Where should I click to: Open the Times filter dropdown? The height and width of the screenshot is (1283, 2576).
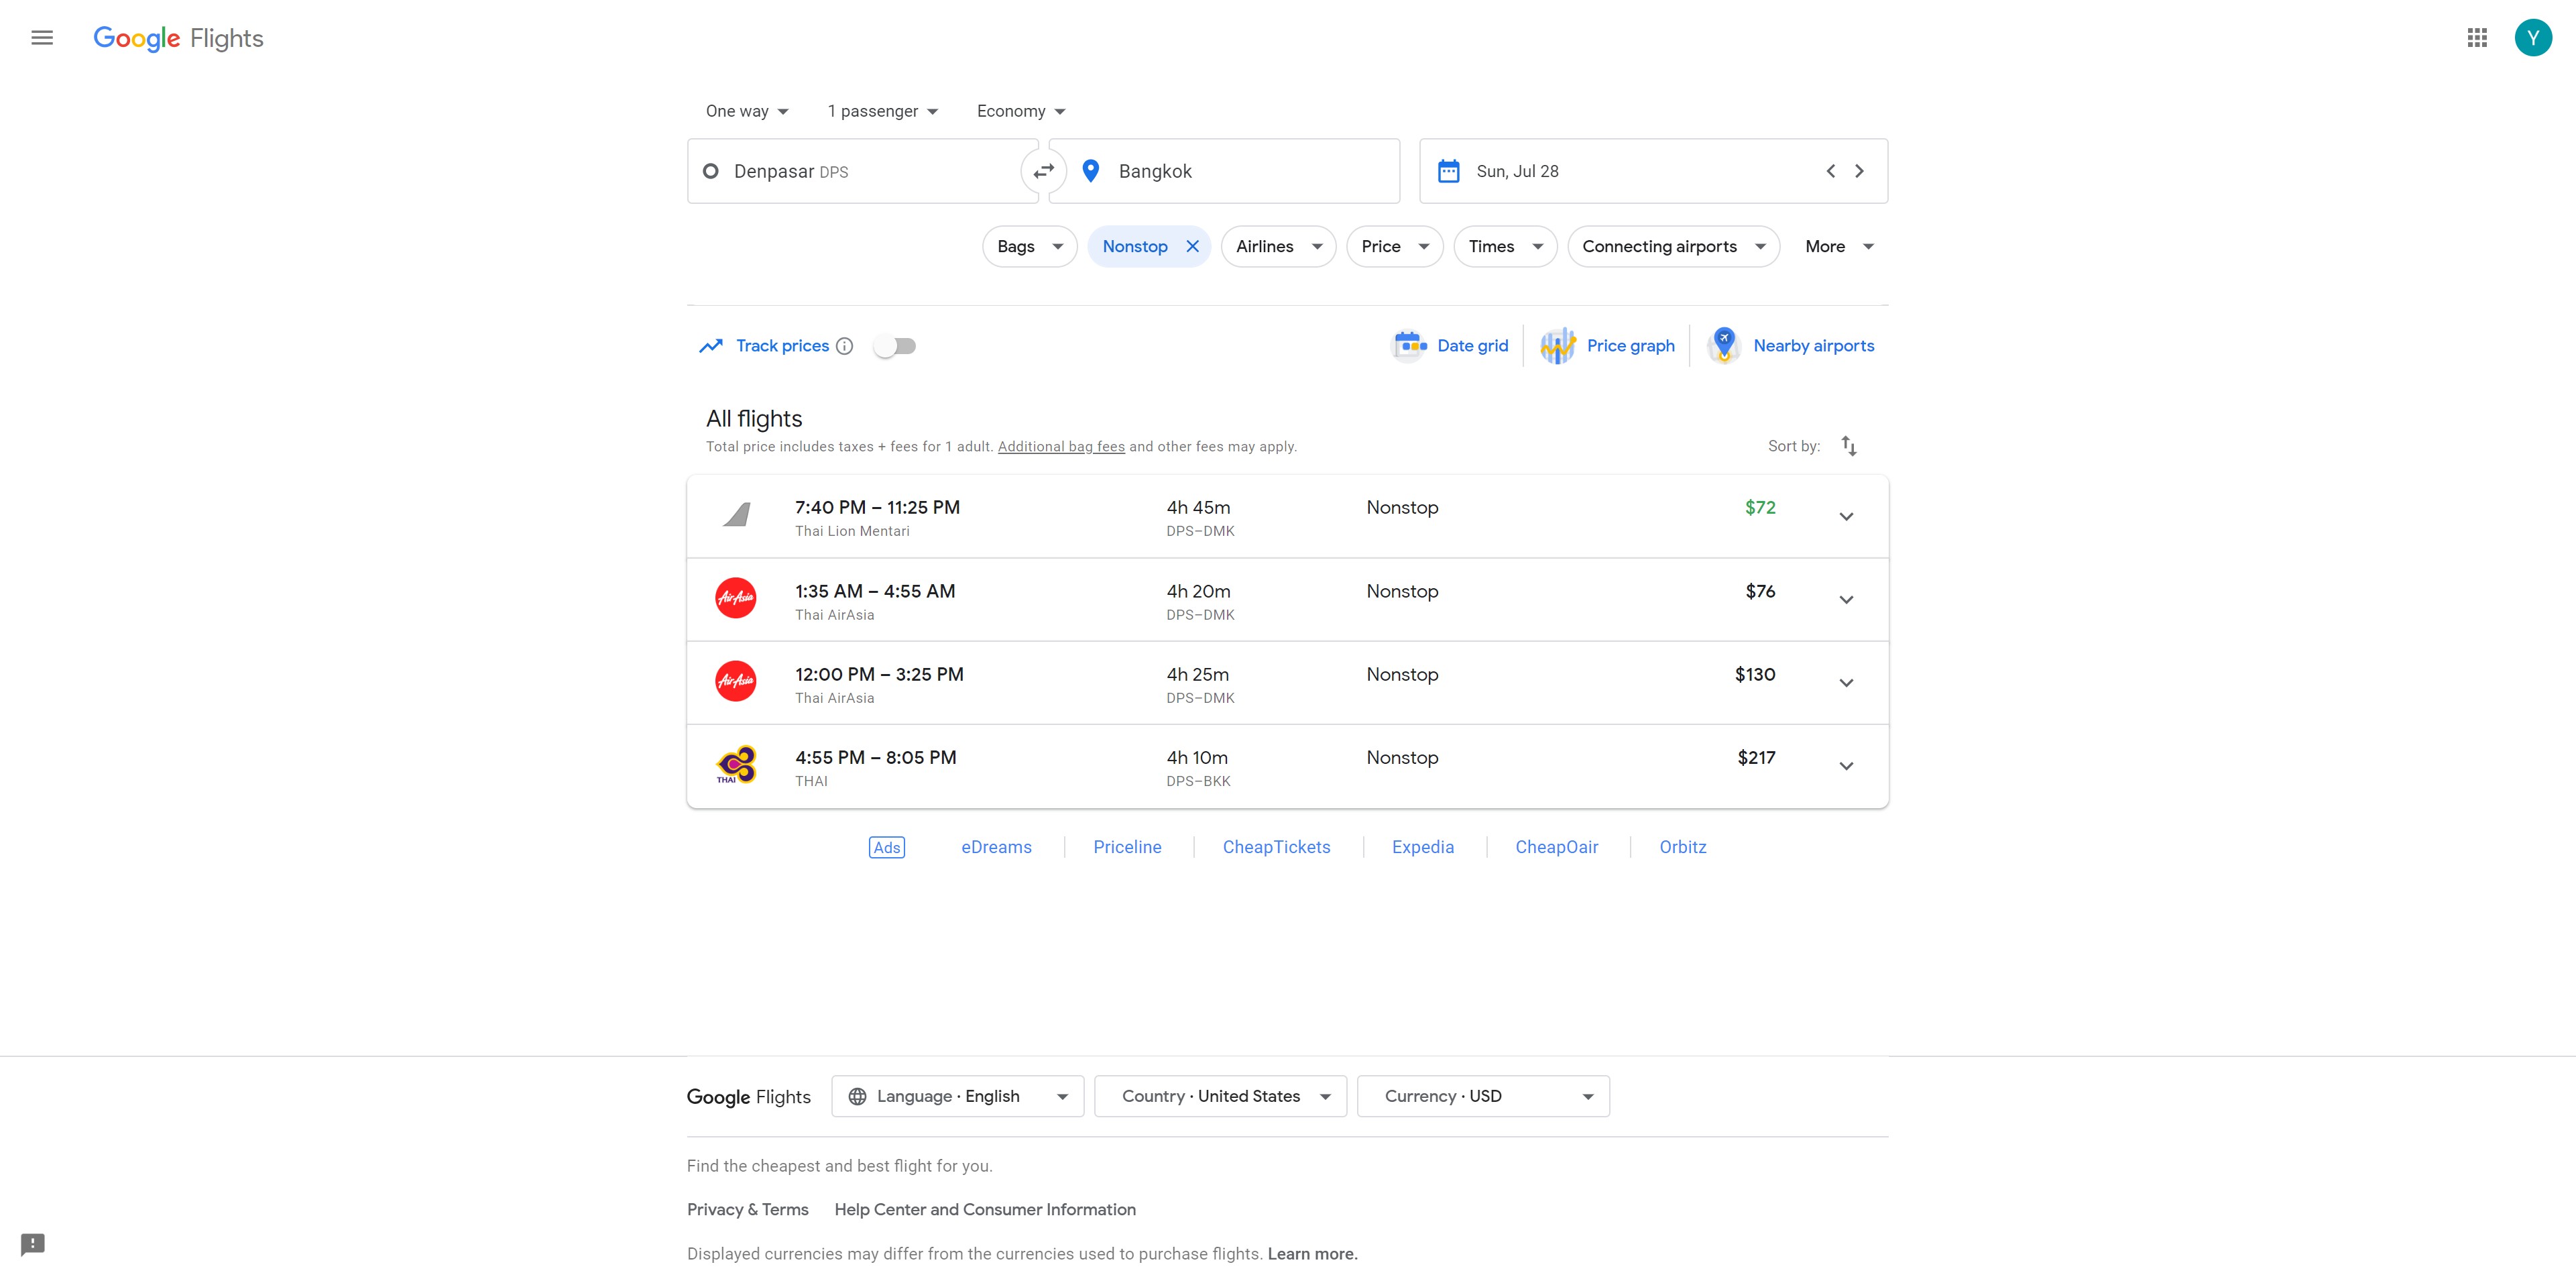pos(1505,246)
